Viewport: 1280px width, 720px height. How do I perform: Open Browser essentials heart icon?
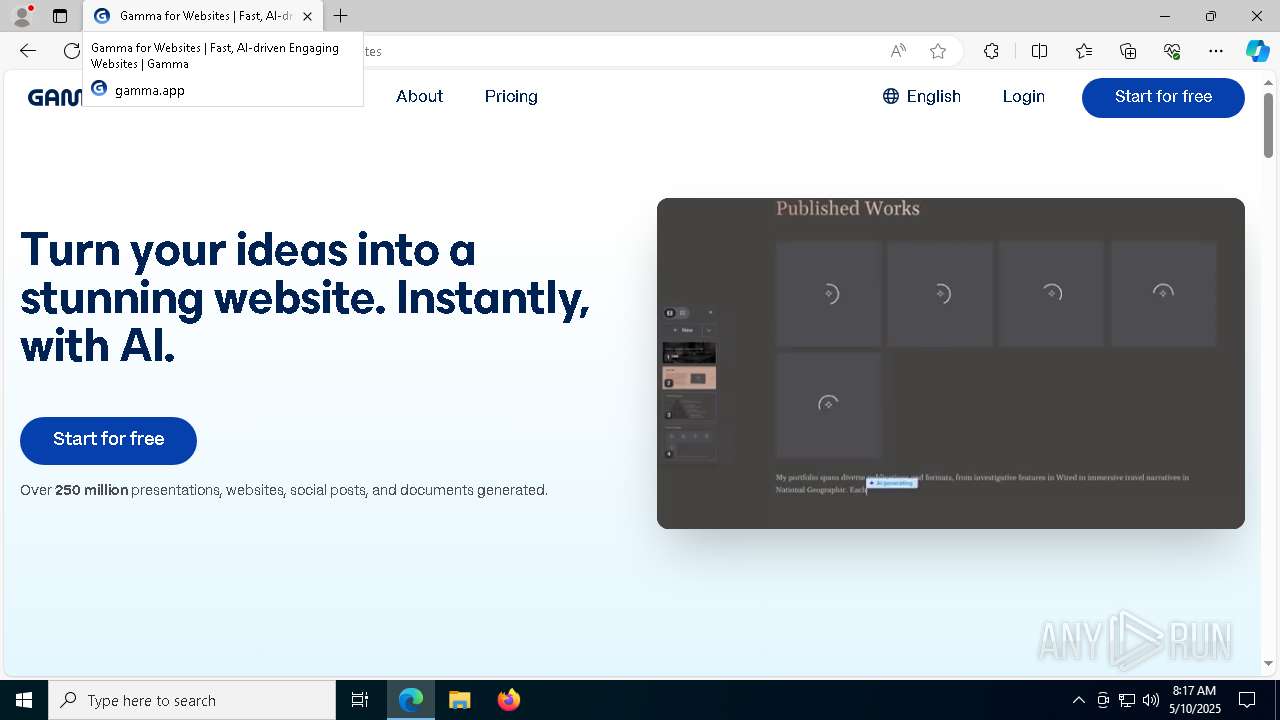click(x=1172, y=51)
